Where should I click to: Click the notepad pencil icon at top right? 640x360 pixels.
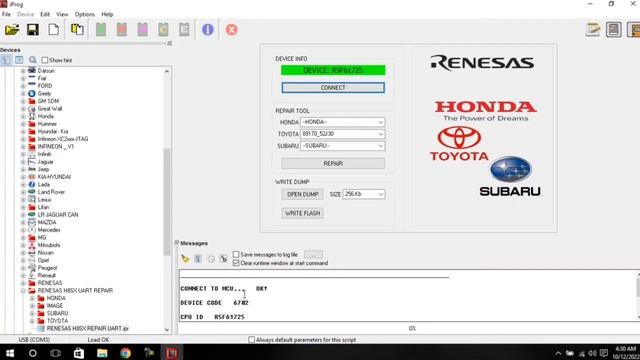pos(593,29)
